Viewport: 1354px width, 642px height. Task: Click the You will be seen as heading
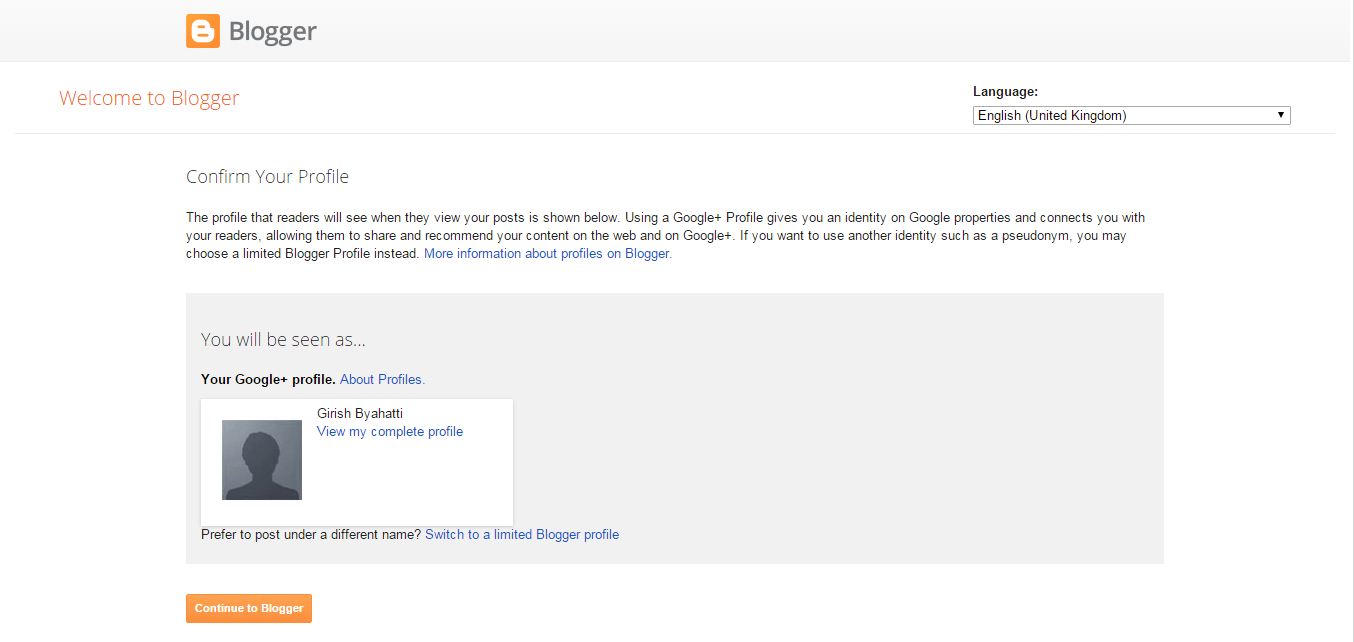coord(283,340)
